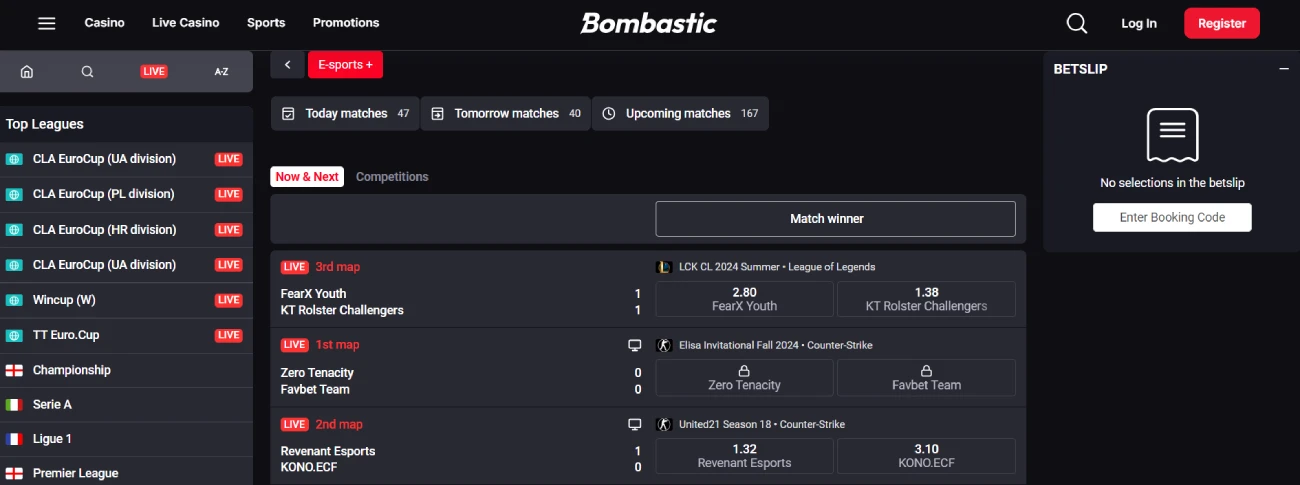Click the sidebar search icon

coord(87,71)
